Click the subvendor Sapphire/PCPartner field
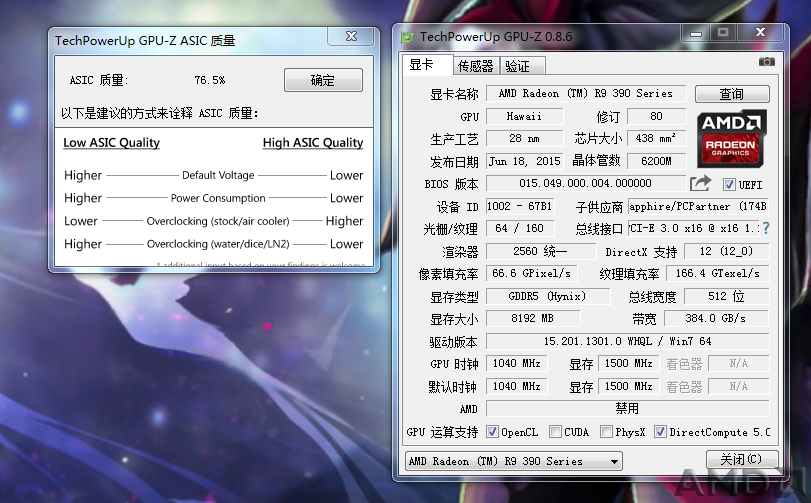This screenshot has width=811, height=503. pos(698,206)
